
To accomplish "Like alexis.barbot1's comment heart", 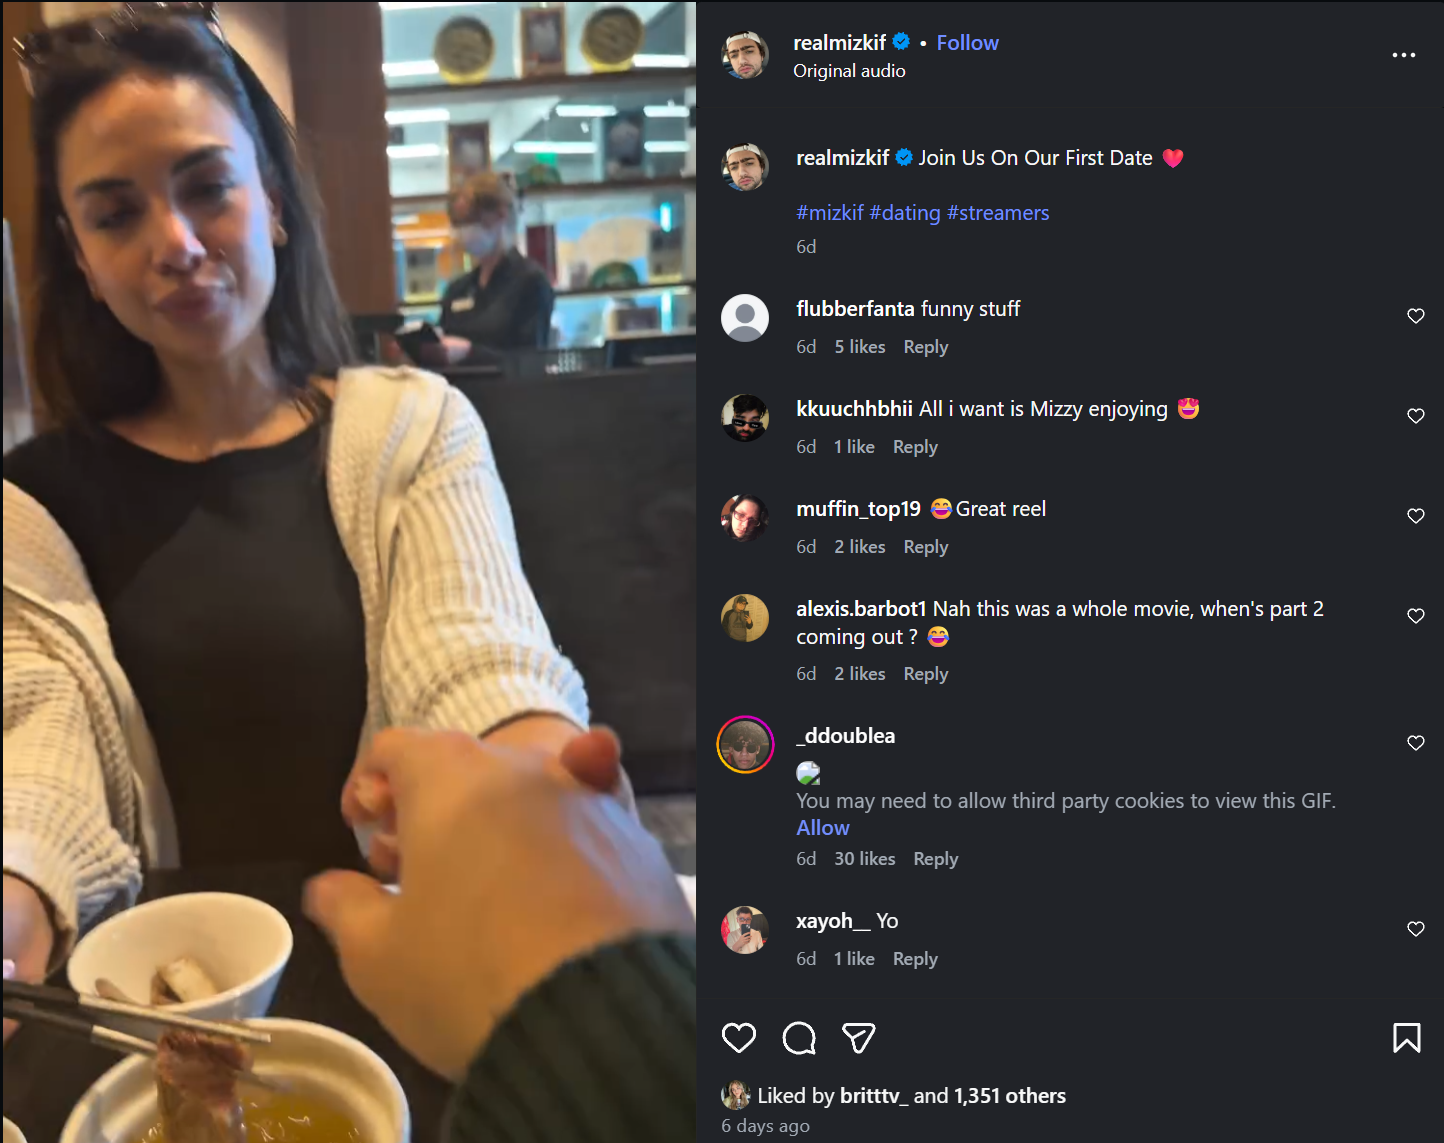I will [x=1416, y=616].
